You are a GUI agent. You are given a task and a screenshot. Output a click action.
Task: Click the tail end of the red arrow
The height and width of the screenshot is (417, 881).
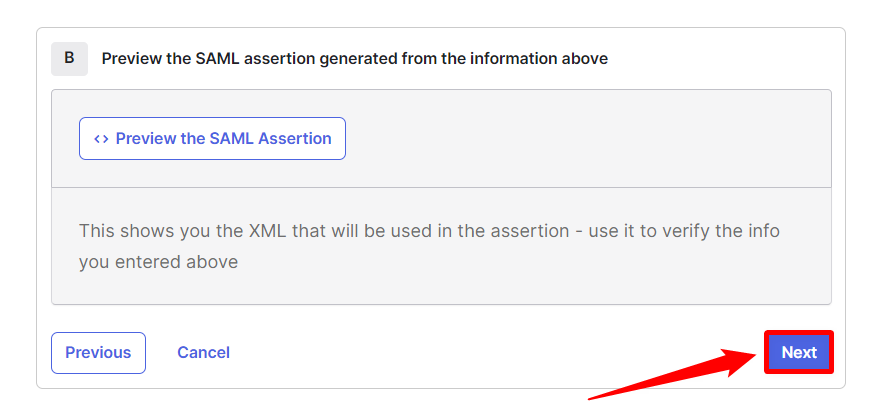pyautogui.click(x=592, y=398)
